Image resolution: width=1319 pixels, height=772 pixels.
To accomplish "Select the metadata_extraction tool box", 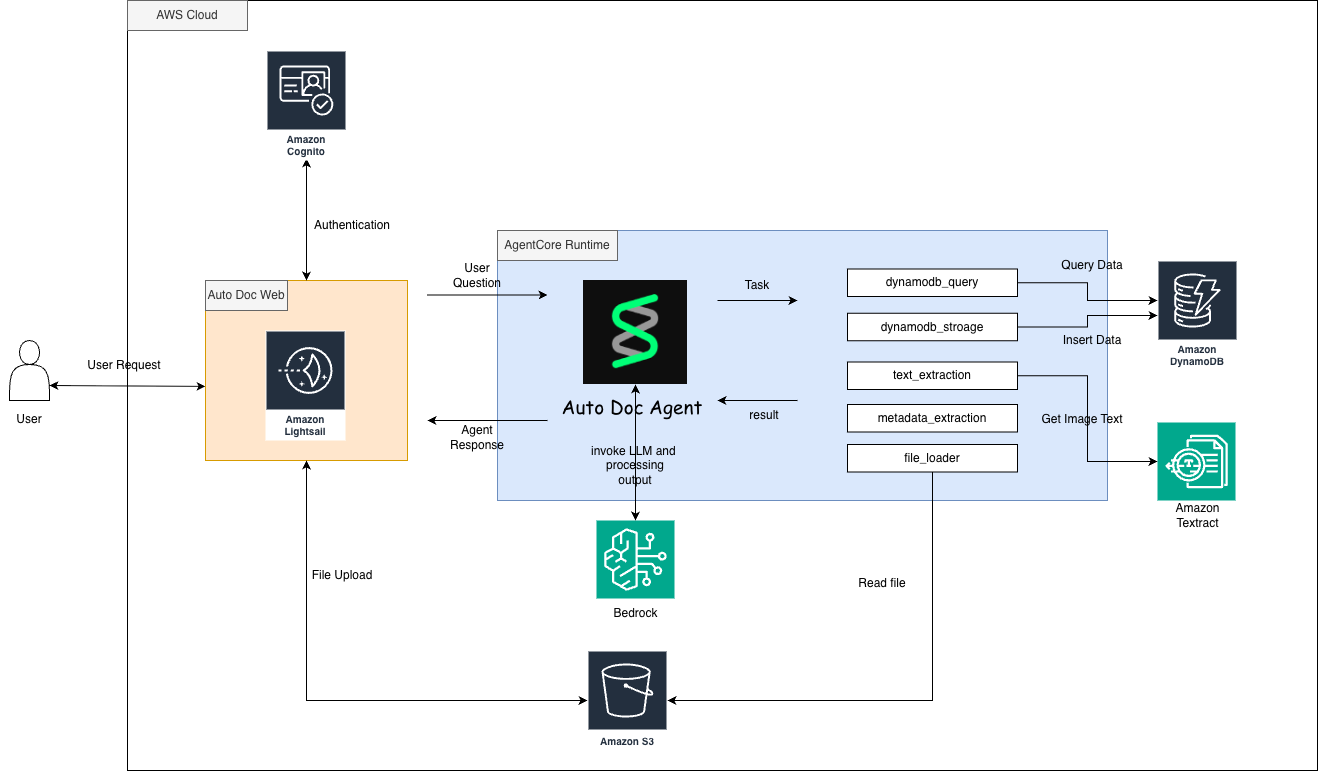I will pos(932,418).
